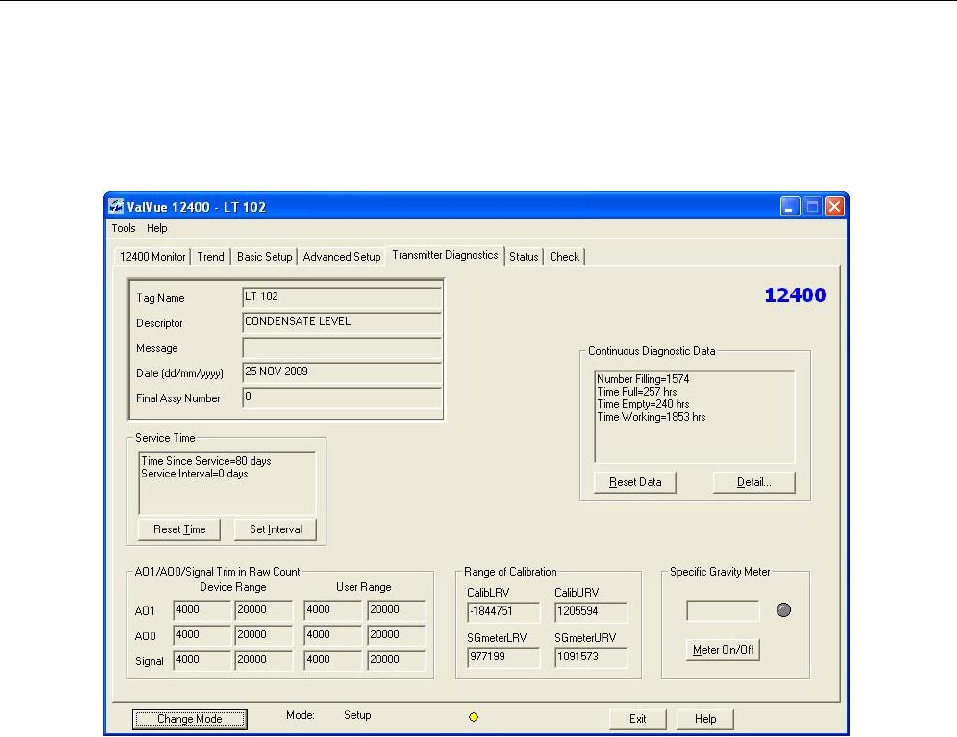This screenshot has width=957, height=737.
Task: Close the ValVue 12400 window
Action: click(x=834, y=207)
